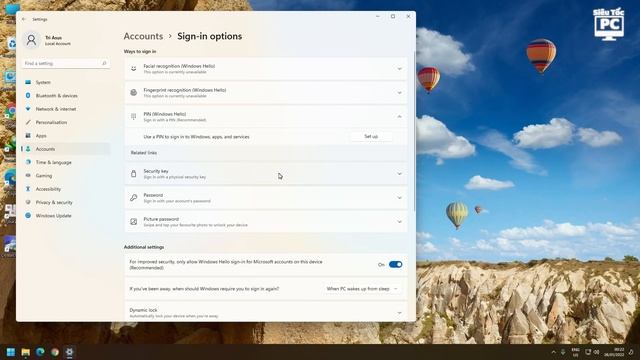Show hidden icons in system tray
This screenshot has height=360, width=640.
tap(553, 352)
